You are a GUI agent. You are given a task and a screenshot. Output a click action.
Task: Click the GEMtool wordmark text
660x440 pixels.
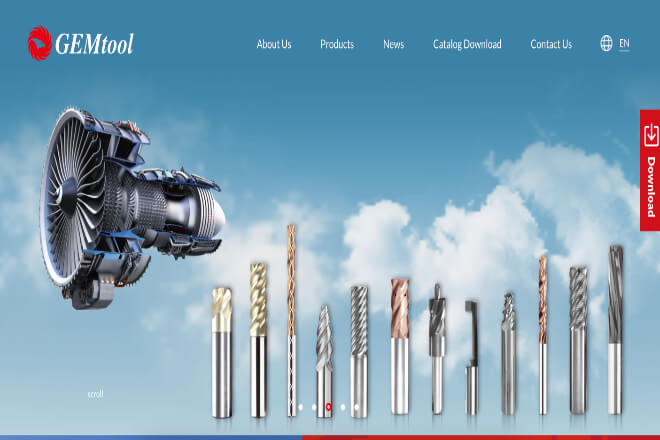click(94, 44)
